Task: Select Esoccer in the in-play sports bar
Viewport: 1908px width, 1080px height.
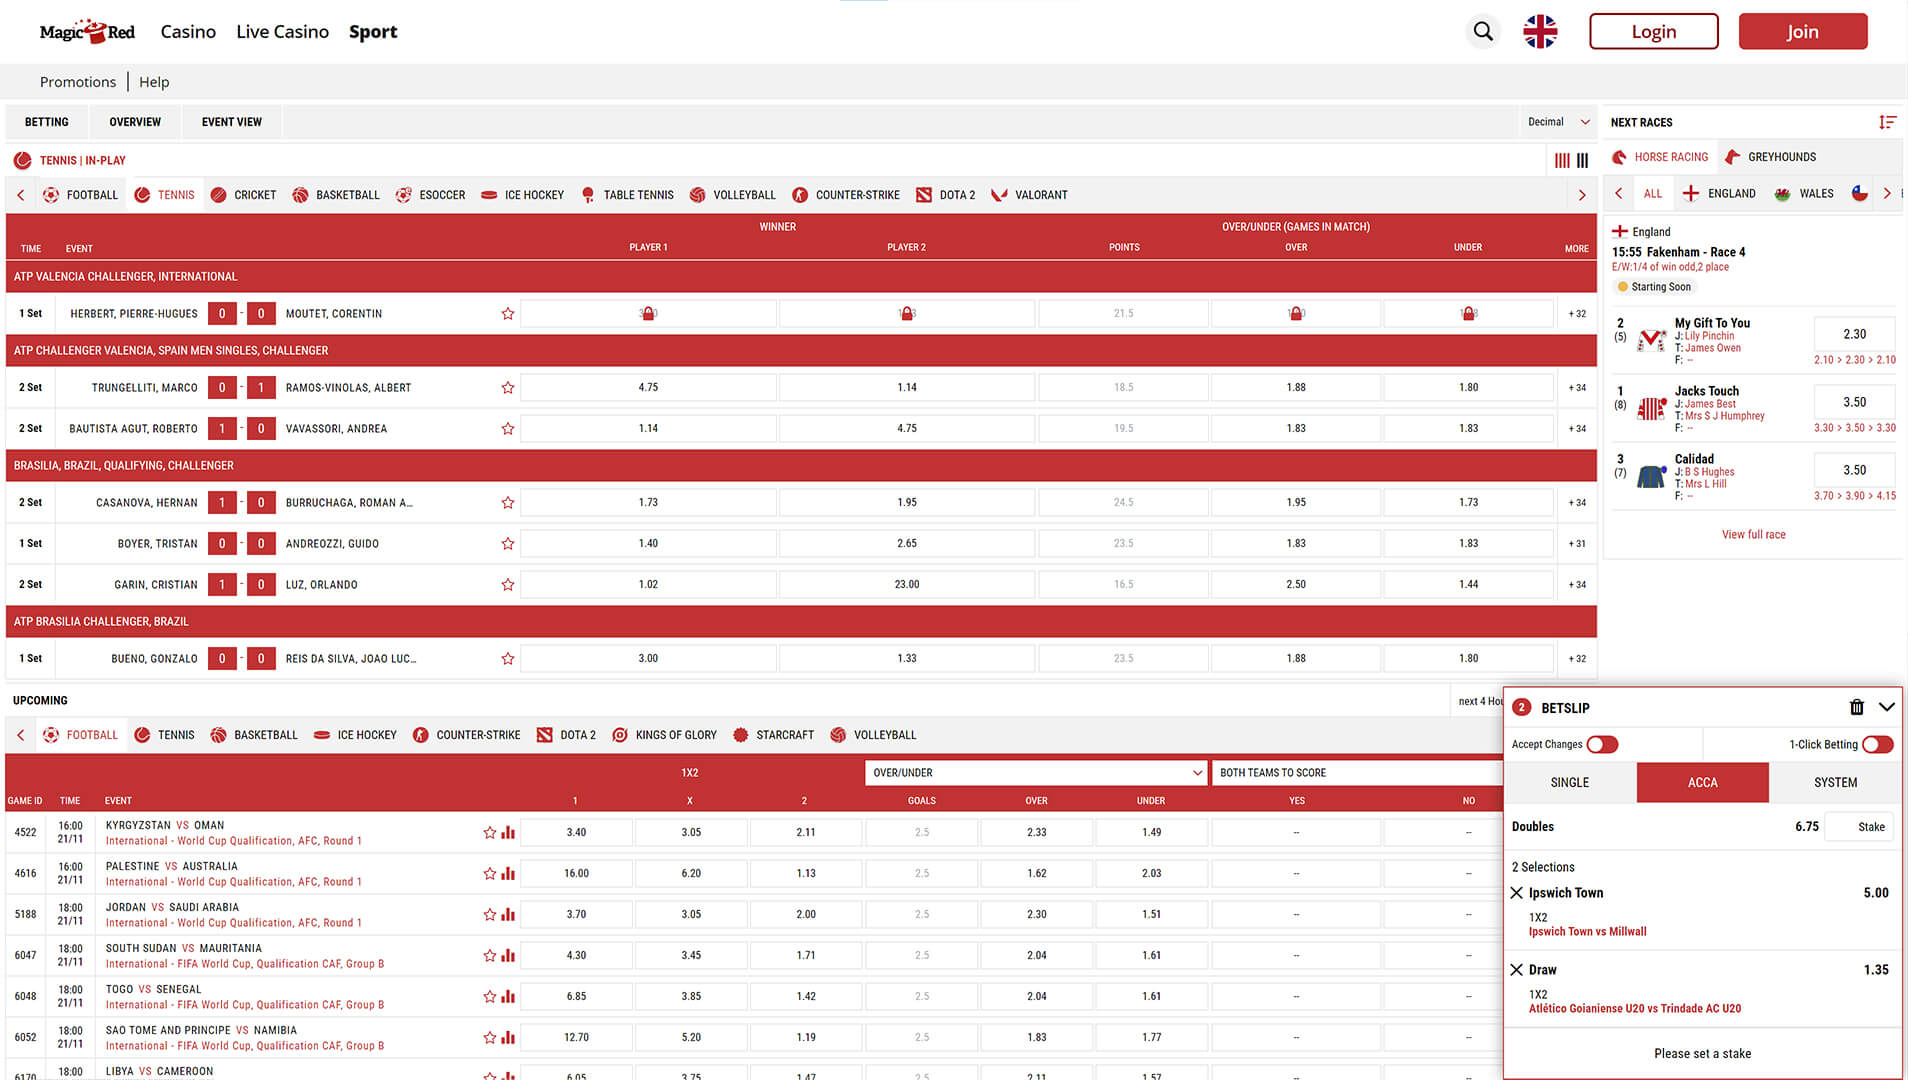Action: tap(431, 195)
